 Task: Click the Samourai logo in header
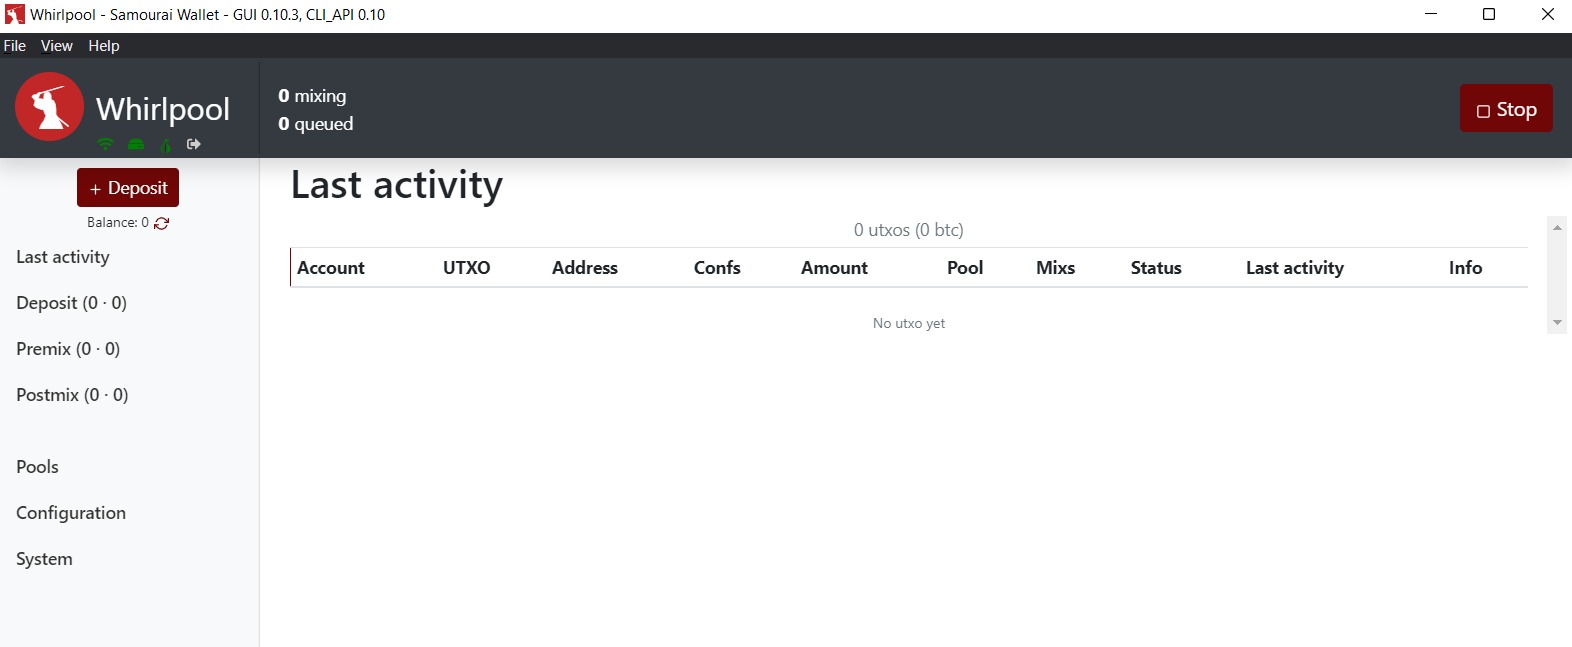coord(49,107)
